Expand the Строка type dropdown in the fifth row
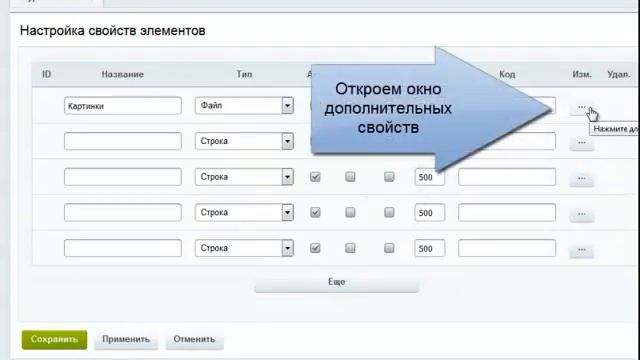 pyautogui.click(x=244, y=248)
